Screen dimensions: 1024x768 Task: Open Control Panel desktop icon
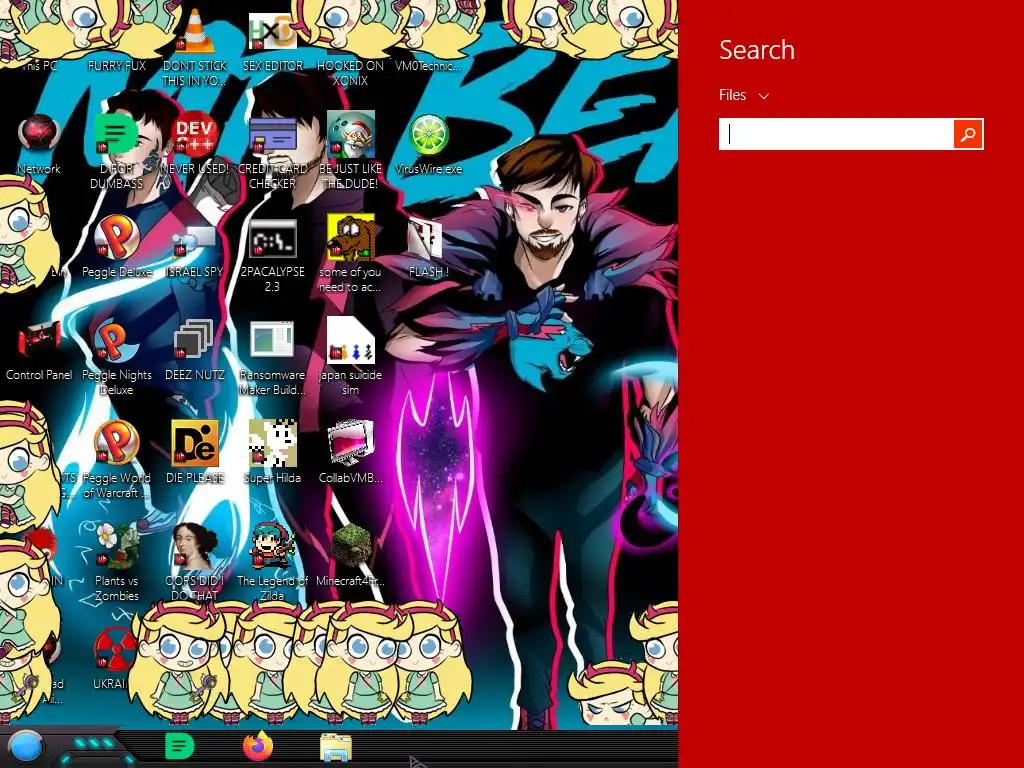click(39, 340)
